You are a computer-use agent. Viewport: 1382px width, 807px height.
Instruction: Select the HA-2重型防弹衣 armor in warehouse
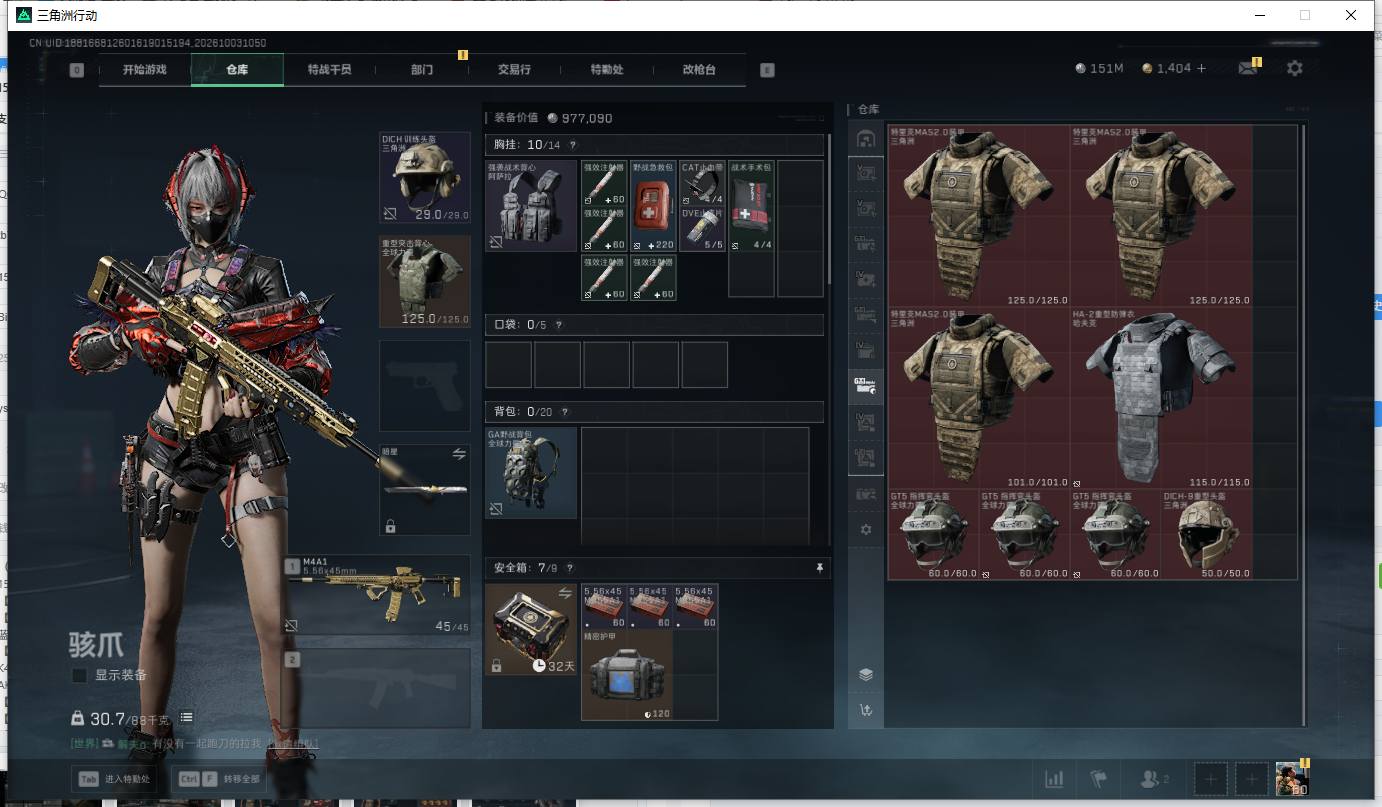tap(1161, 399)
